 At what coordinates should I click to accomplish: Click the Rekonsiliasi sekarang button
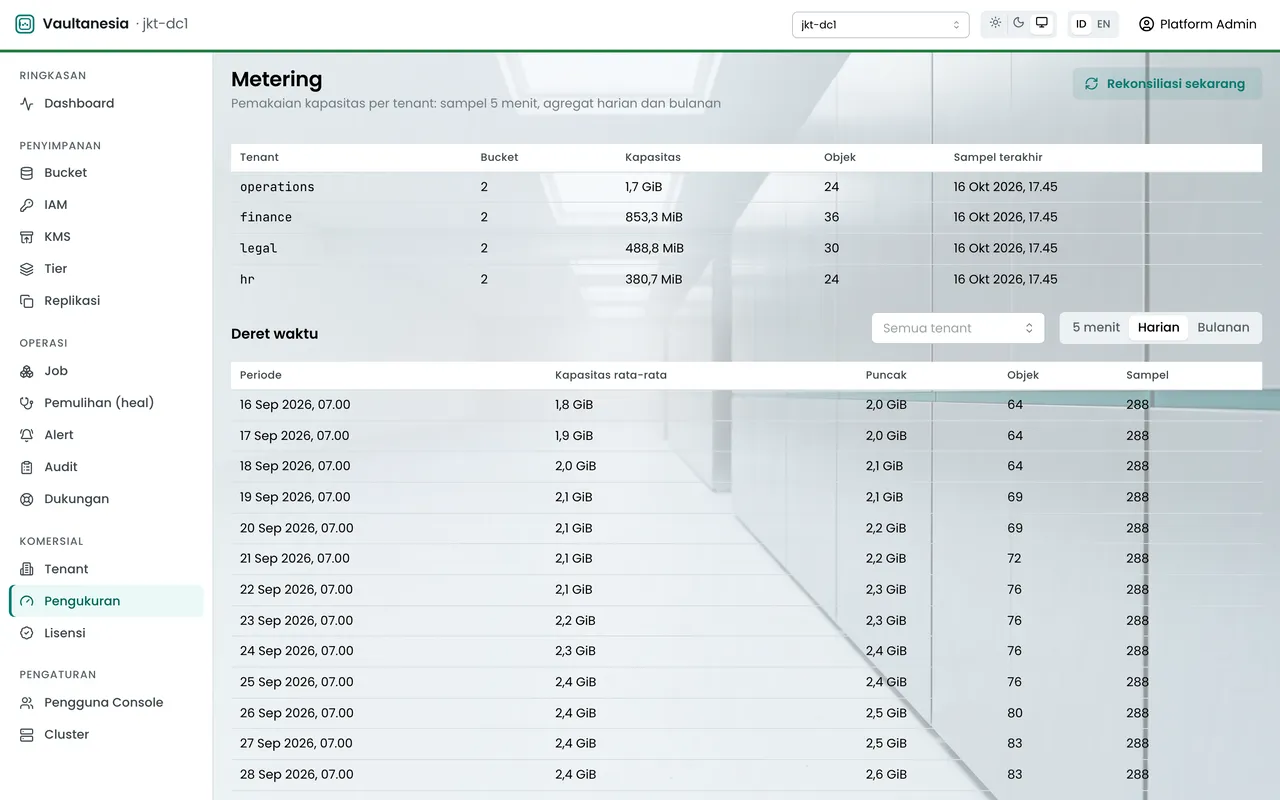(1167, 84)
